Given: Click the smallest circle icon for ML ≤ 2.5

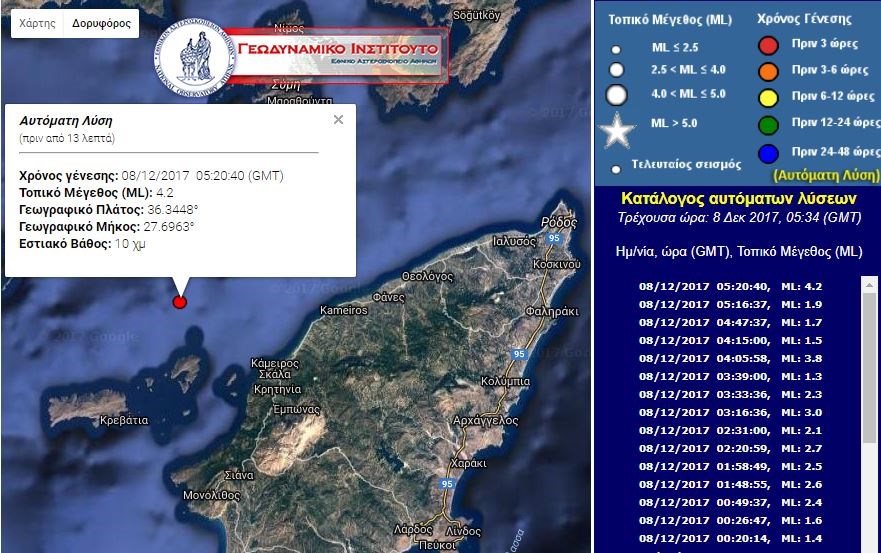Looking at the screenshot, I should [616, 49].
